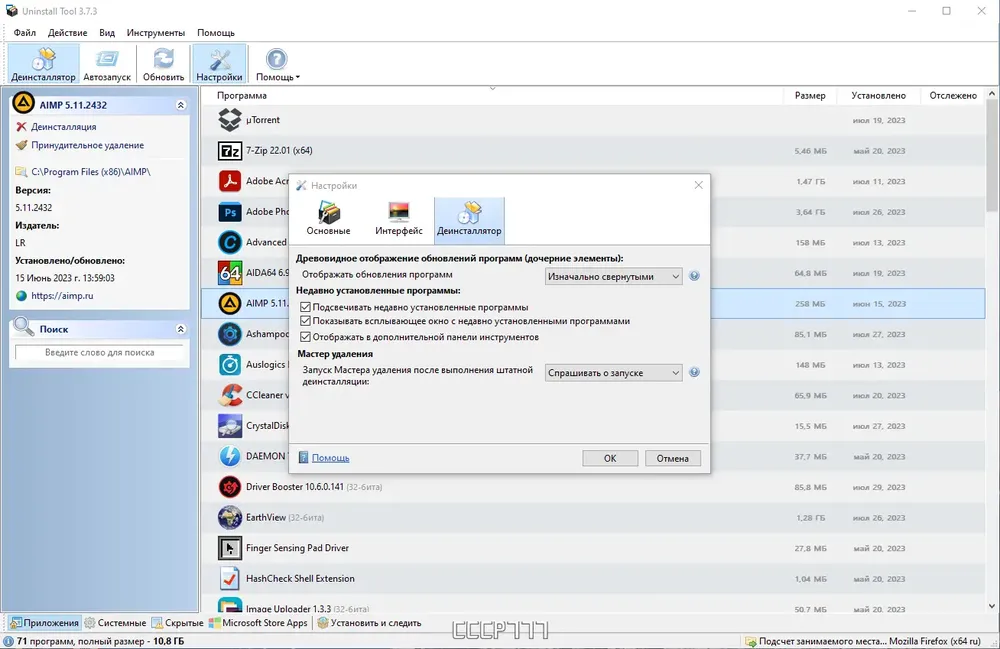The height and width of the screenshot is (649, 1000).
Task: Open the Деинсталлятор toolbar button
Action: (x=43, y=64)
